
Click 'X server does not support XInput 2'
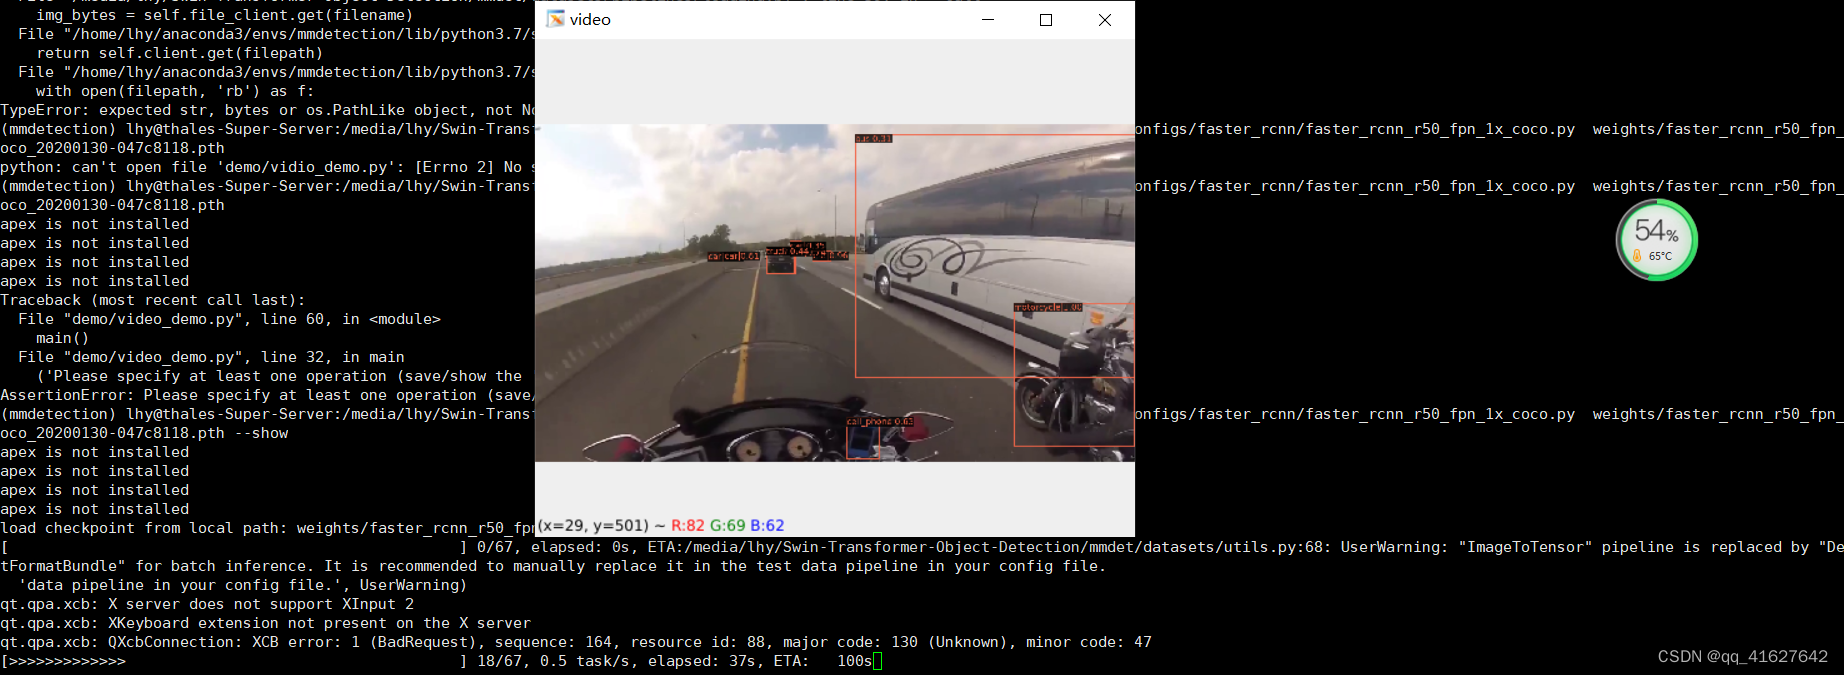(207, 604)
